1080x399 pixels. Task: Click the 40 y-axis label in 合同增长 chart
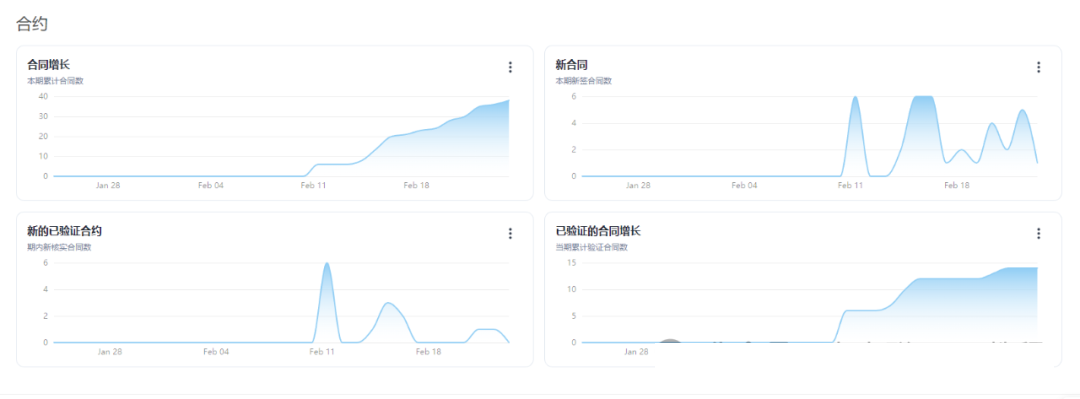[43, 96]
